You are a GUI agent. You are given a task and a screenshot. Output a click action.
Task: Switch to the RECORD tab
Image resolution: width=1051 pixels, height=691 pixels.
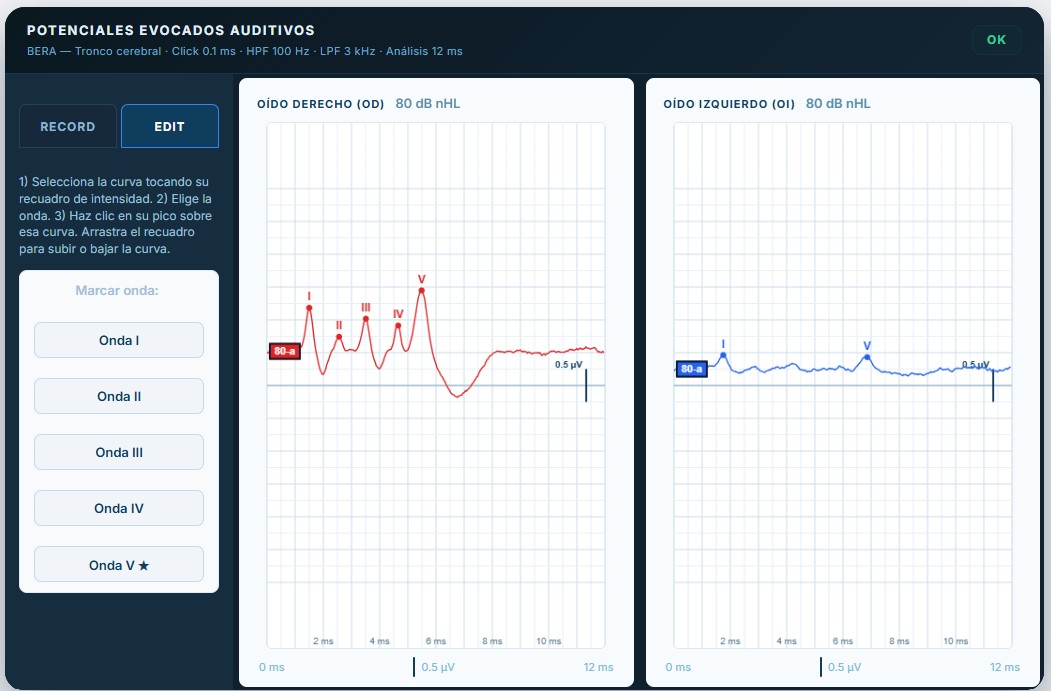(x=68, y=126)
